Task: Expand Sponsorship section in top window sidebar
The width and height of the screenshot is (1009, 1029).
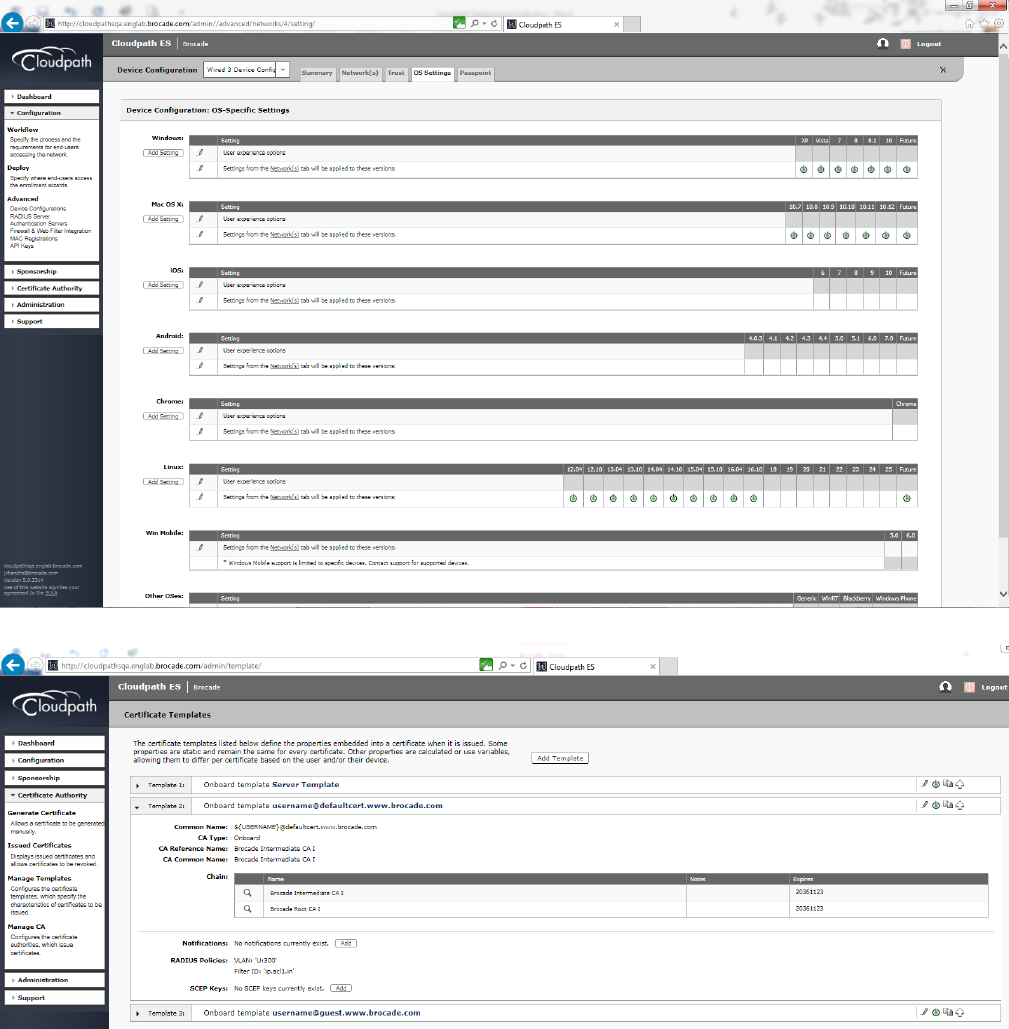Action: [x=52, y=271]
